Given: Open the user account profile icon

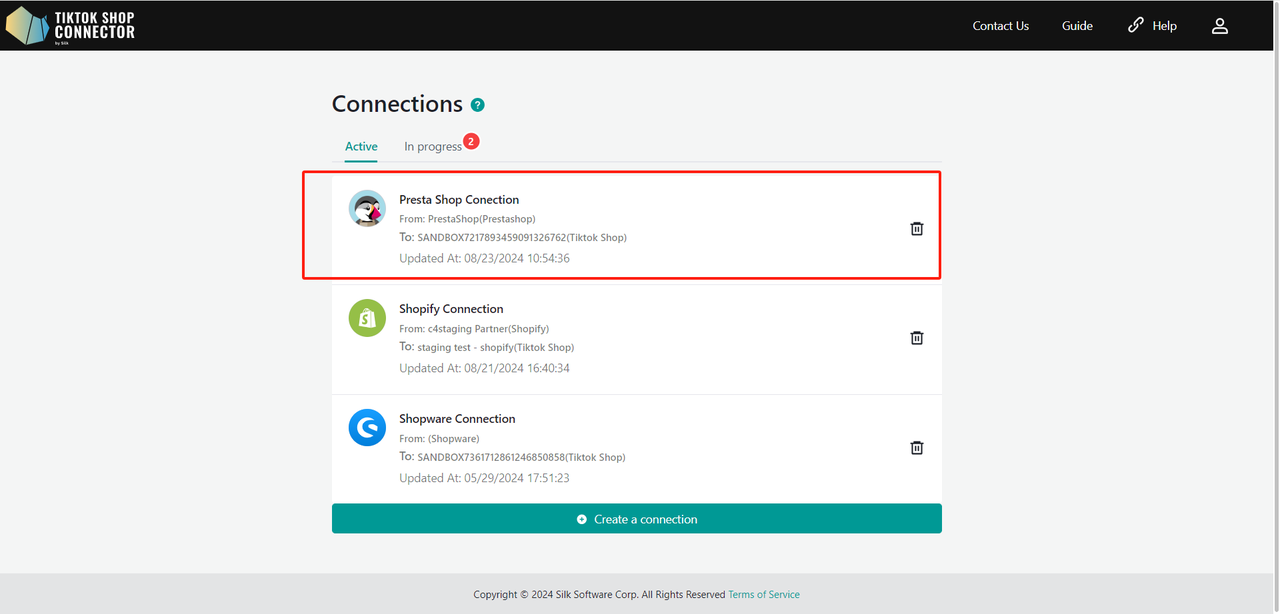Looking at the screenshot, I should [1219, 26].
